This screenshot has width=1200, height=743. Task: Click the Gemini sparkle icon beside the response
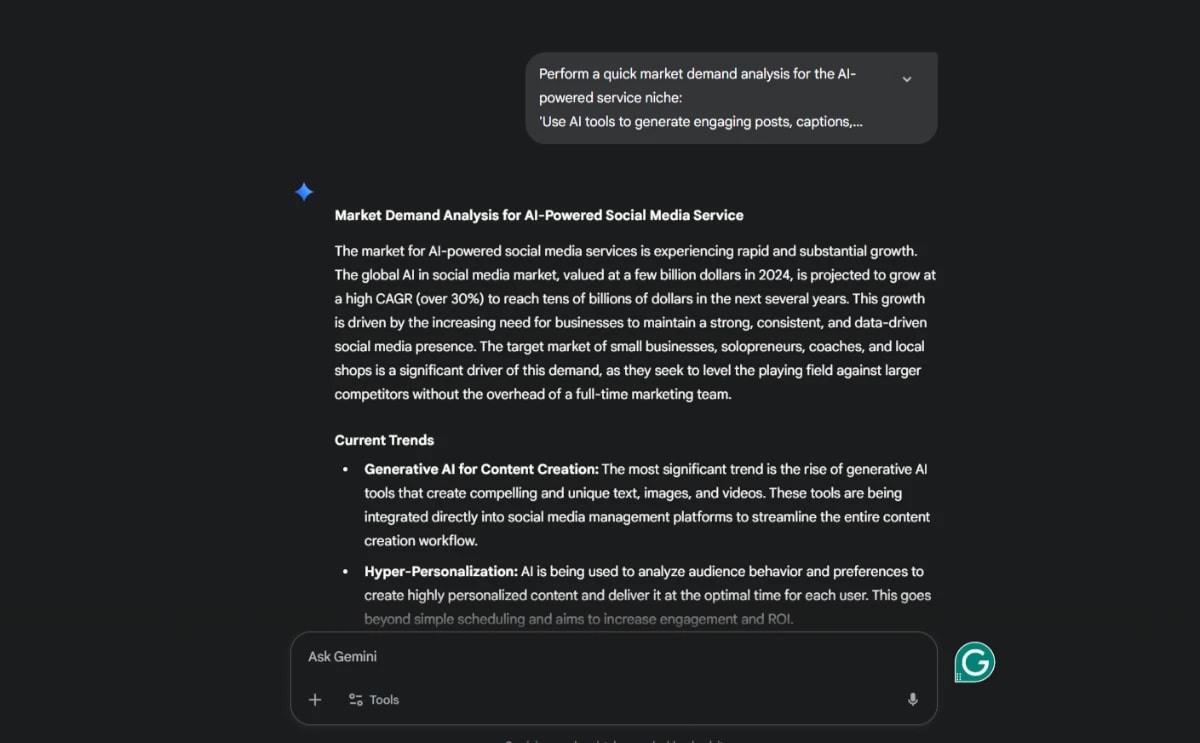[x=304, y=192]
